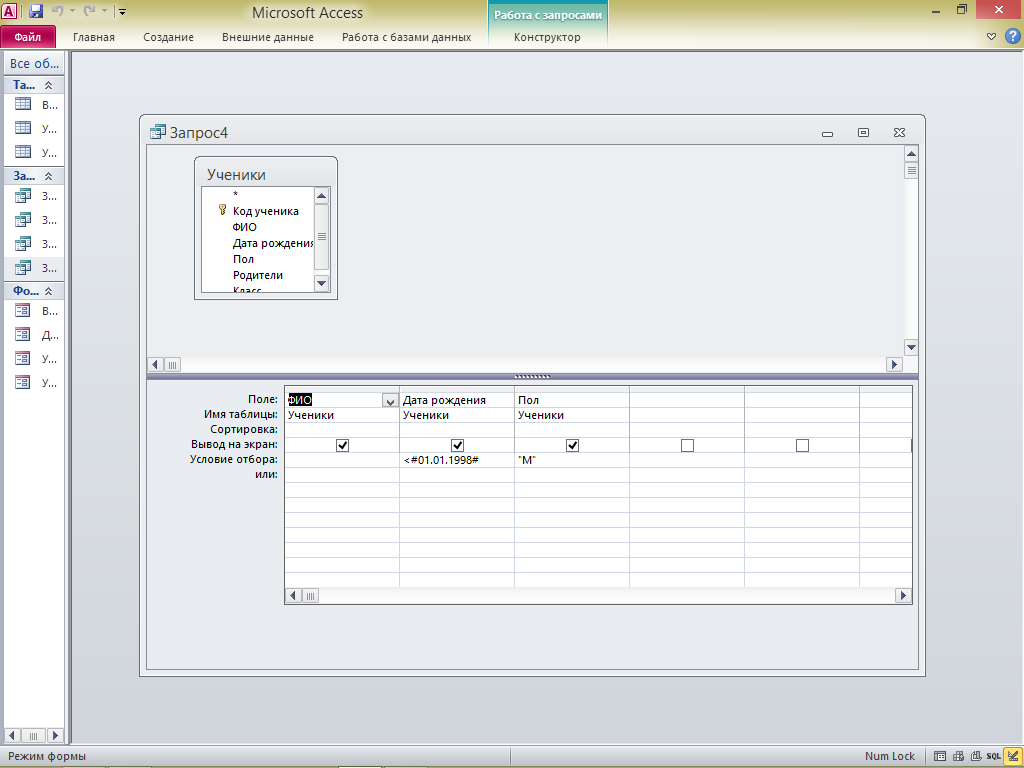Click the key icon beside Код ученика
The height and width of the screenshot is (768, 1024).
click(222, 210)
